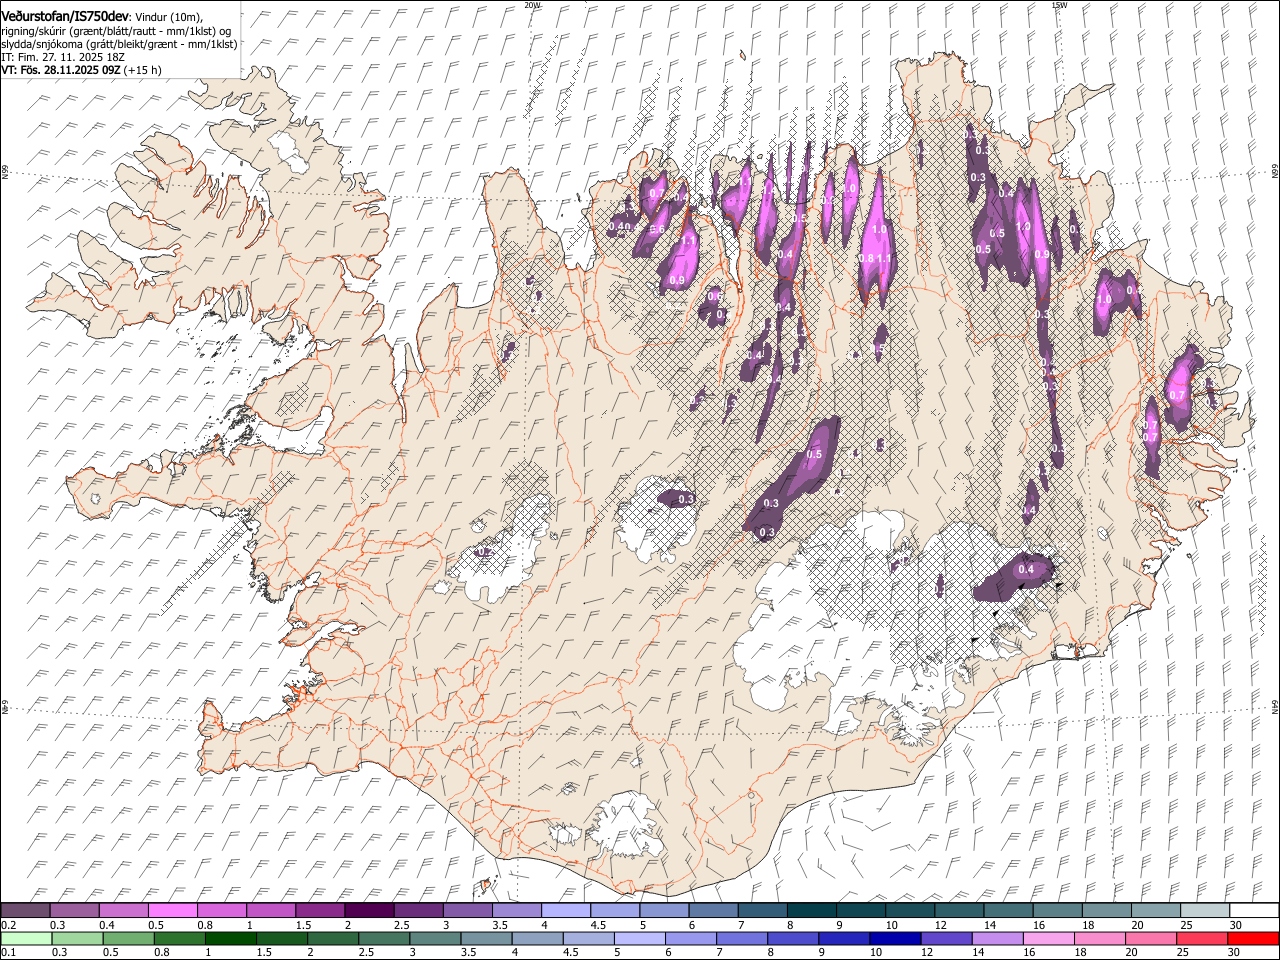The height and width of the screenshot is (960, 1280).
Task: Pick purple-row swatch between 0.8 and 1
Action: pos(221,911)
